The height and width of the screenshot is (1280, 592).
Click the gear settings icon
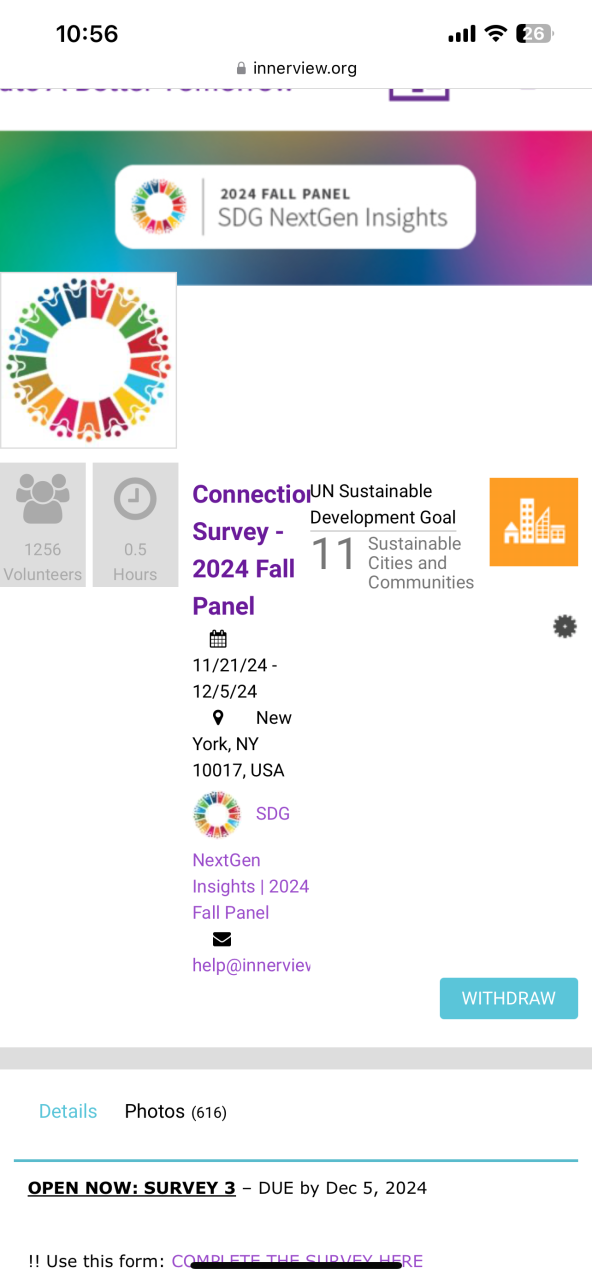click(x=565, y=627)
